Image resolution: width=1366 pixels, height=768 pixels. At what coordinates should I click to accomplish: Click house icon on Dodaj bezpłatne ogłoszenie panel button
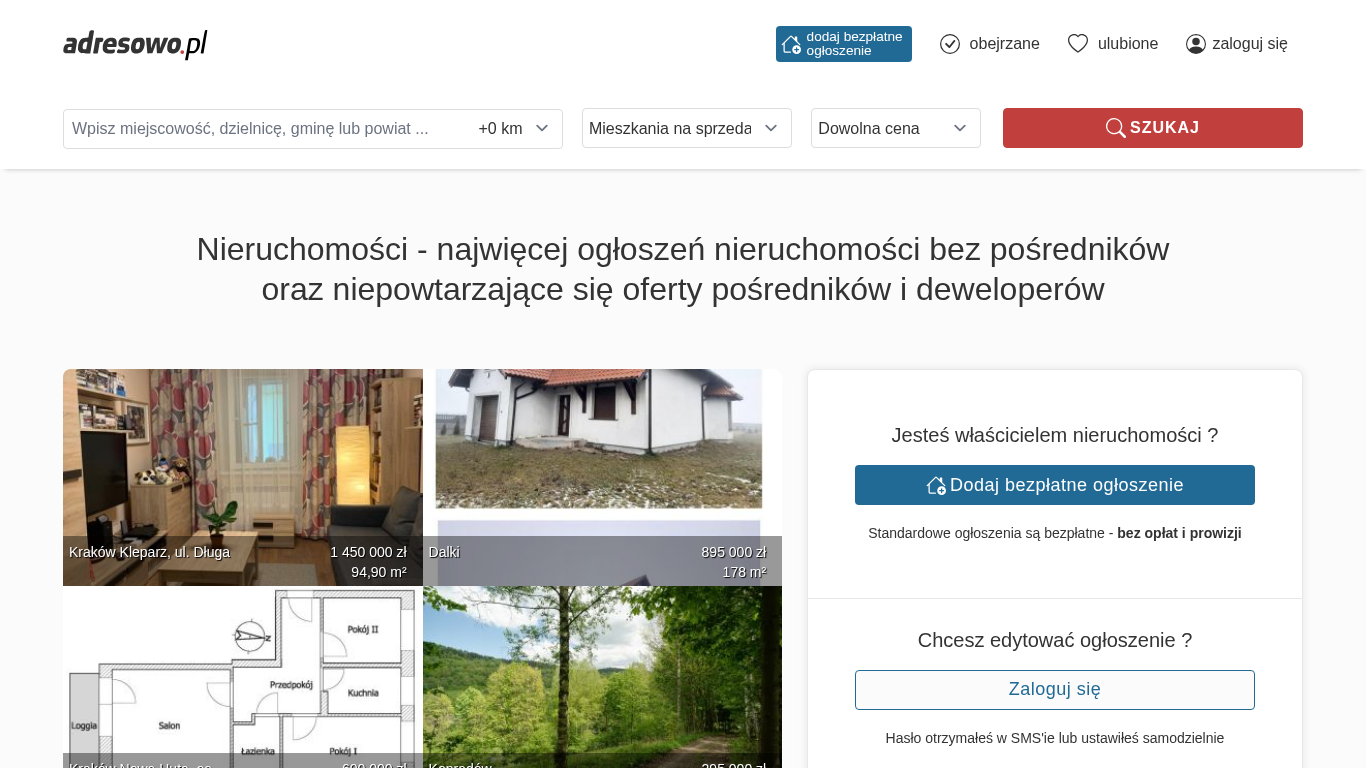pyautogui.click(x=936, y=485)
